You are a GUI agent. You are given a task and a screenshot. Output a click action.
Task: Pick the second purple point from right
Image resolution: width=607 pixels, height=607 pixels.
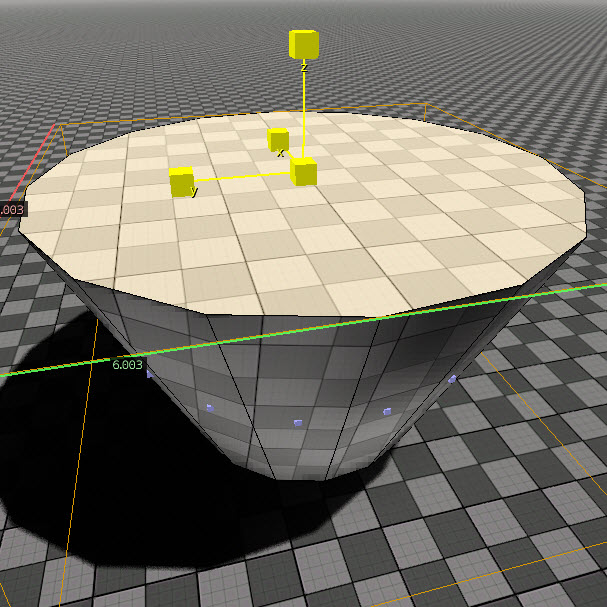pyautogui.click(x=387, y=412)
